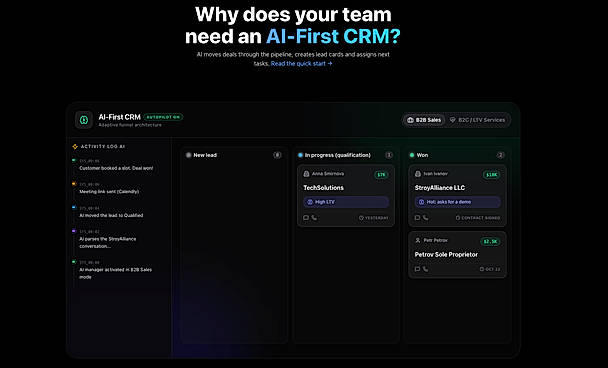Screen dimensions: 608x368
Task: Click the green brain logo icon
Action: (84, 120)
